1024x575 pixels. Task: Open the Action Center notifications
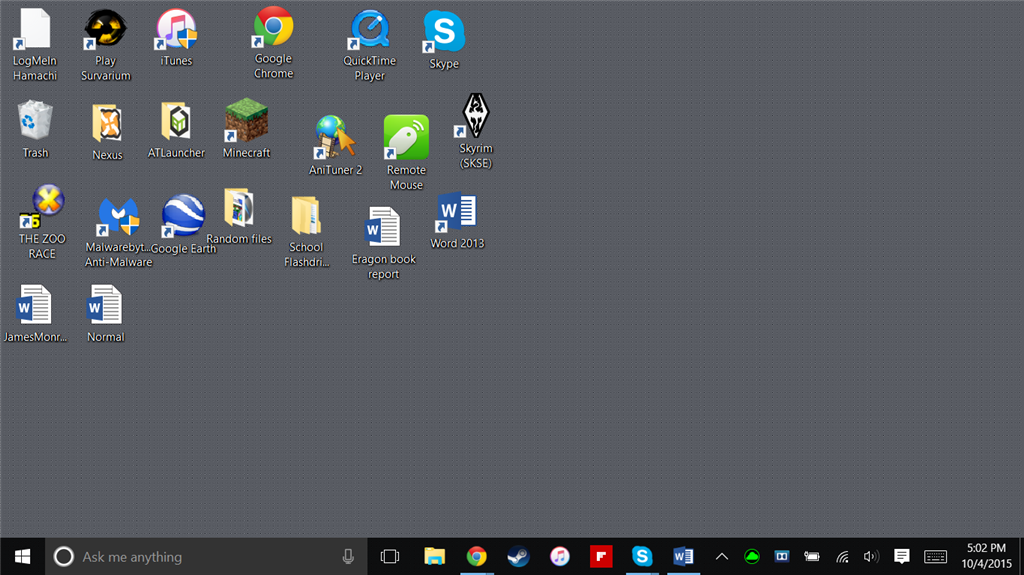[x=902, y=557]
